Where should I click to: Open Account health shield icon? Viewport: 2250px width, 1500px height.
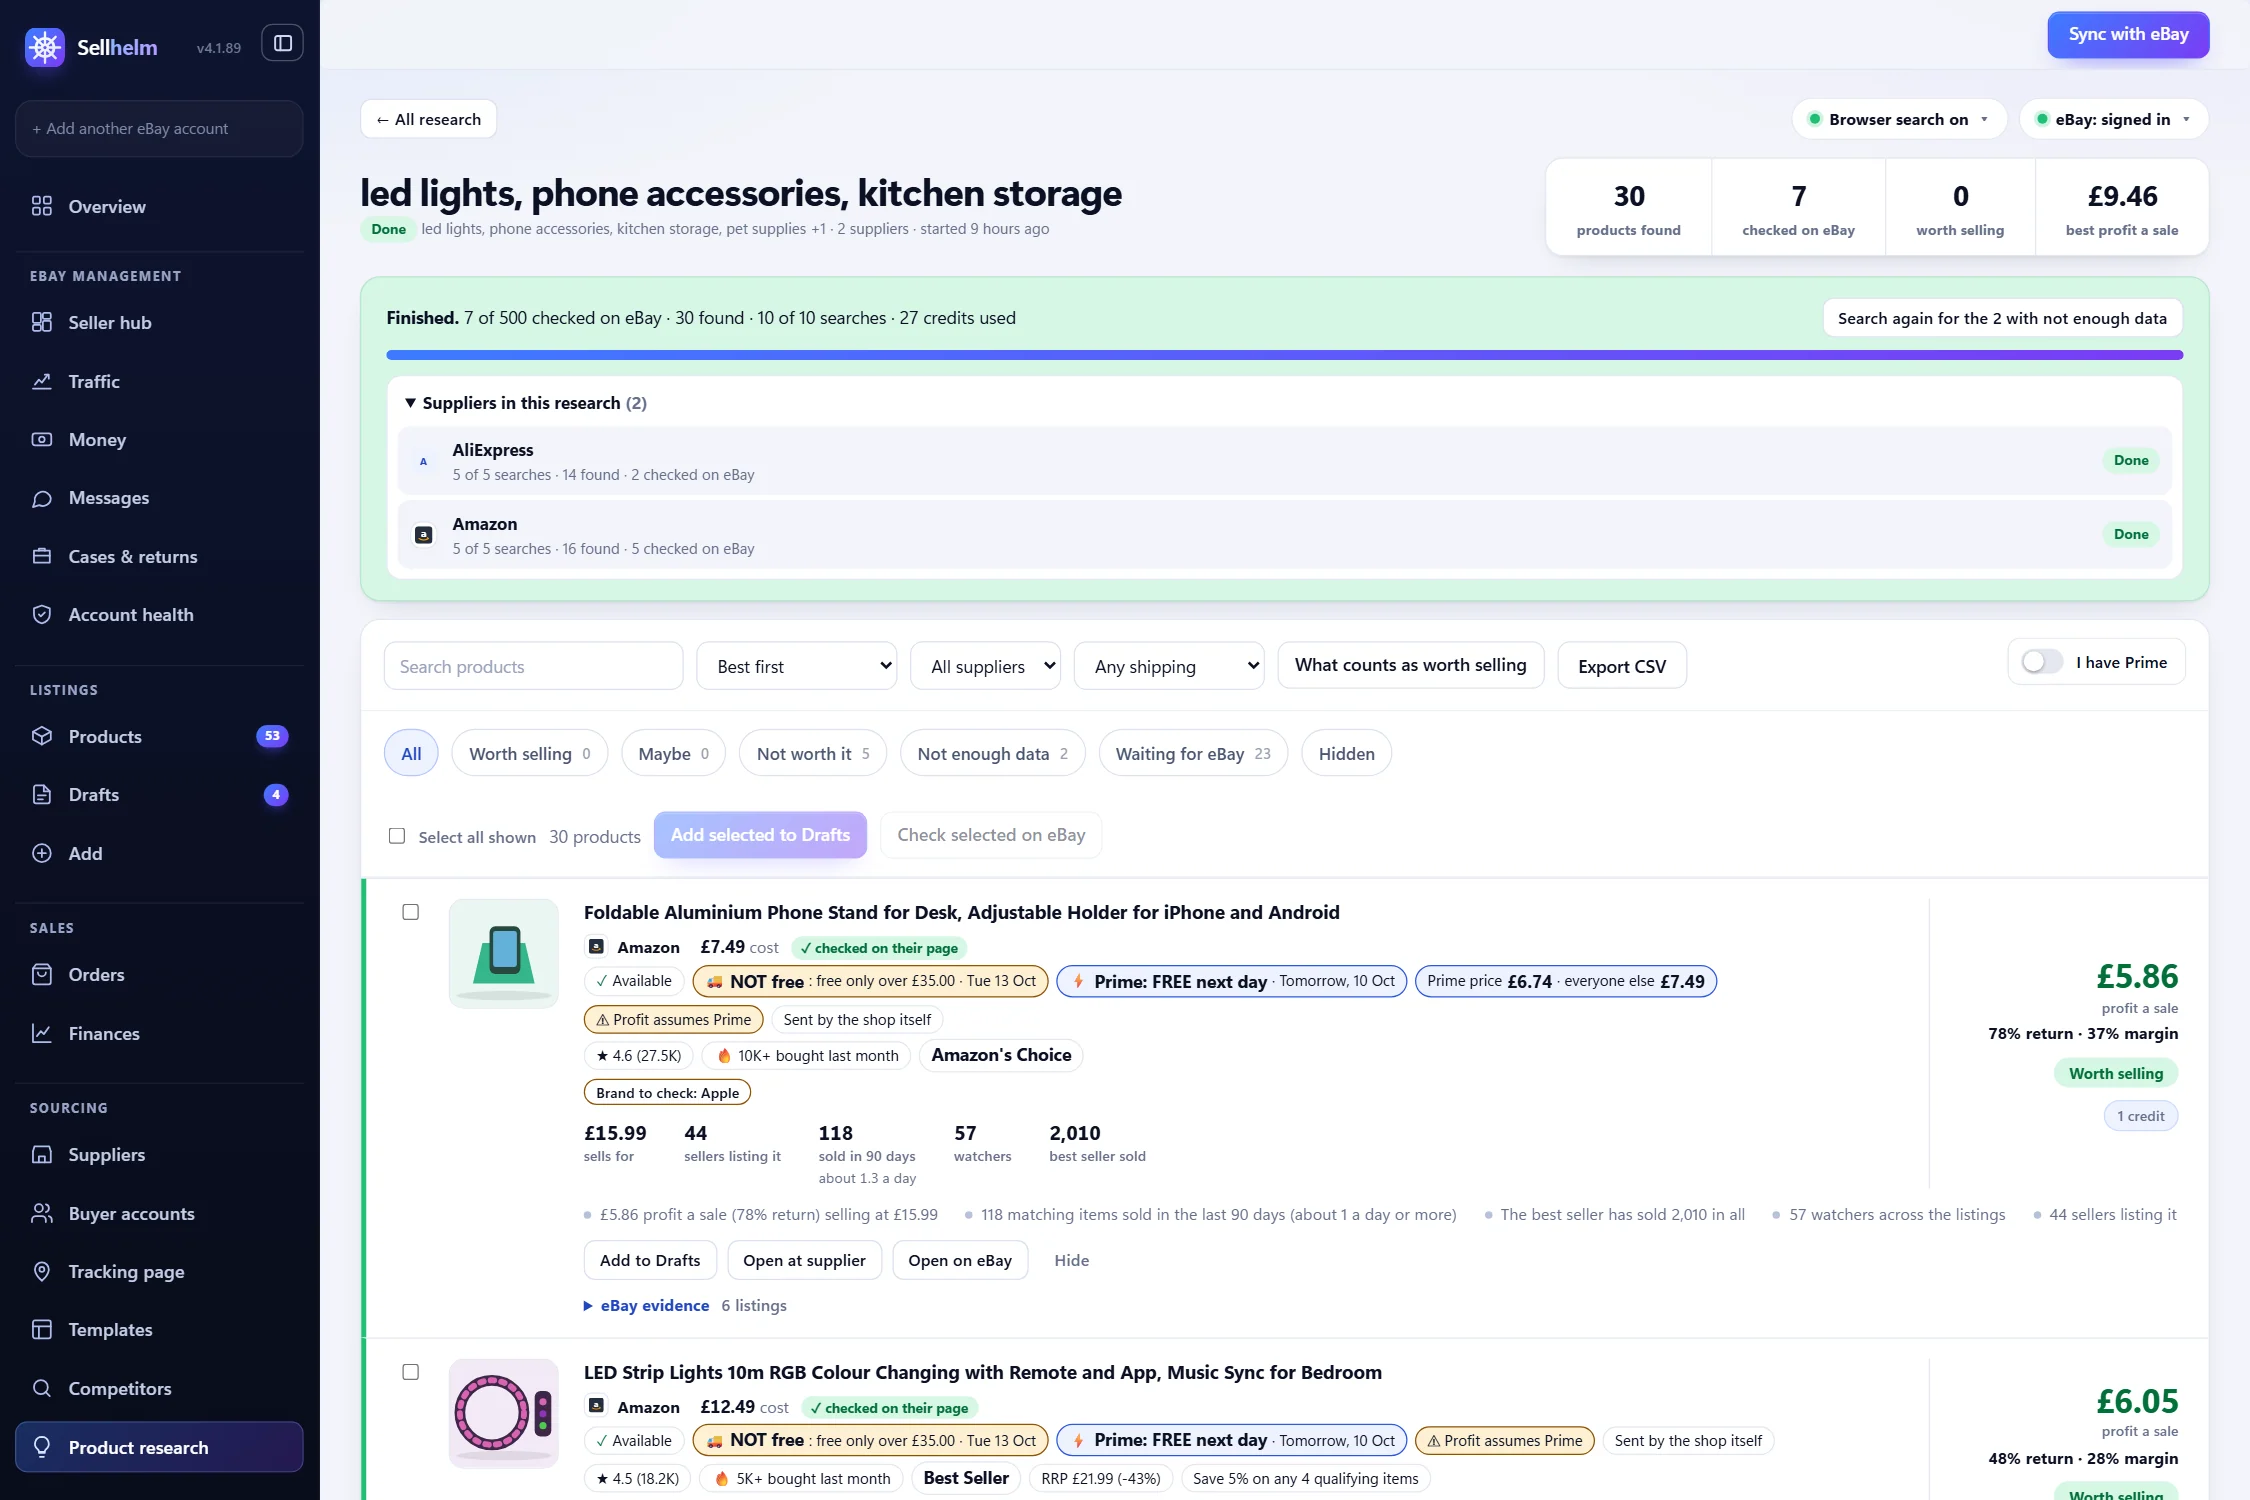click(42, 614)
